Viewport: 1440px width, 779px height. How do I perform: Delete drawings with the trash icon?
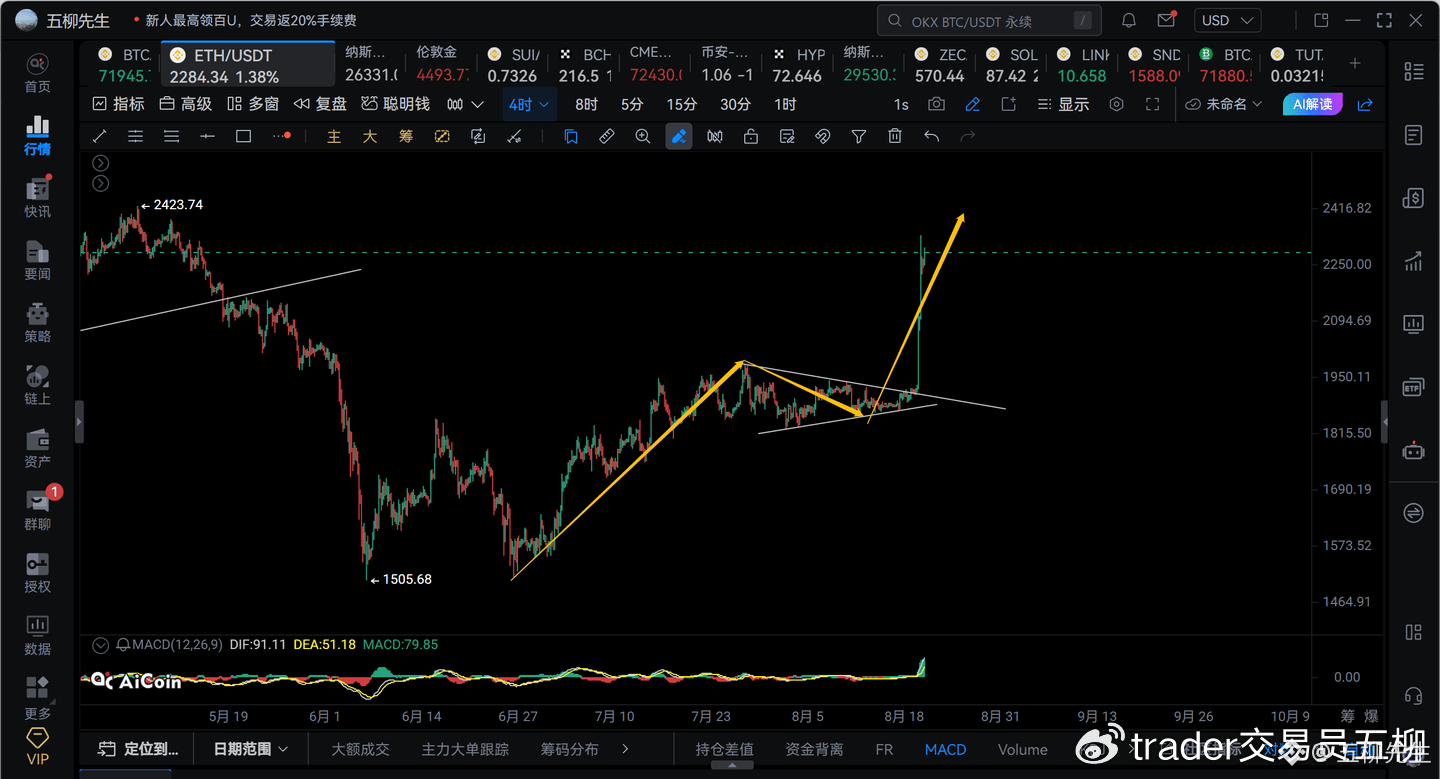point(895,136)
